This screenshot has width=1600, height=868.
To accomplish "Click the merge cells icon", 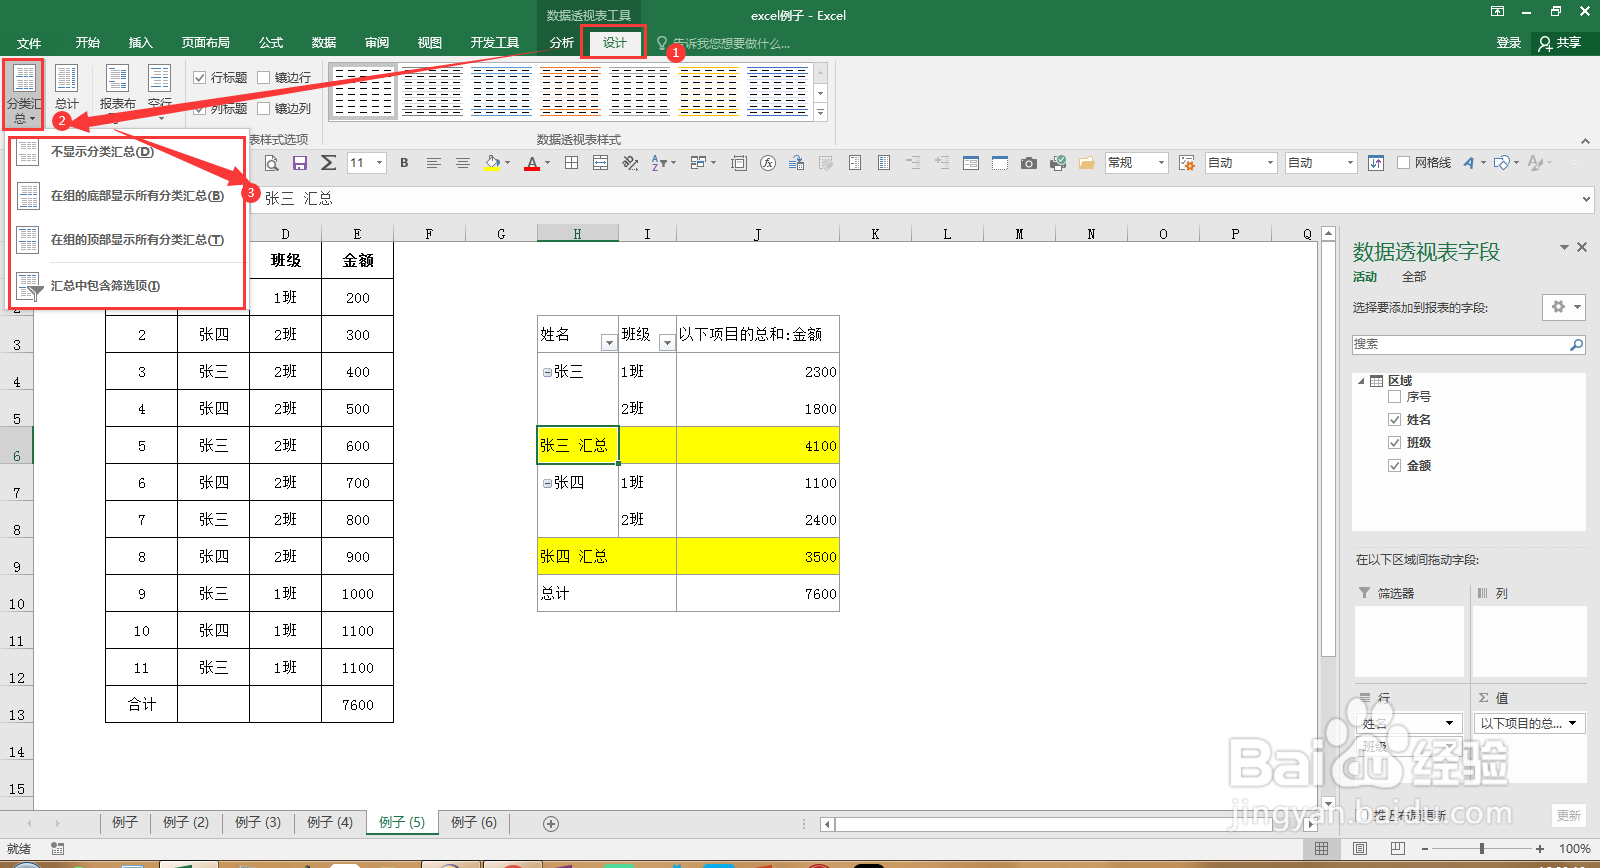I will (600, 163).
